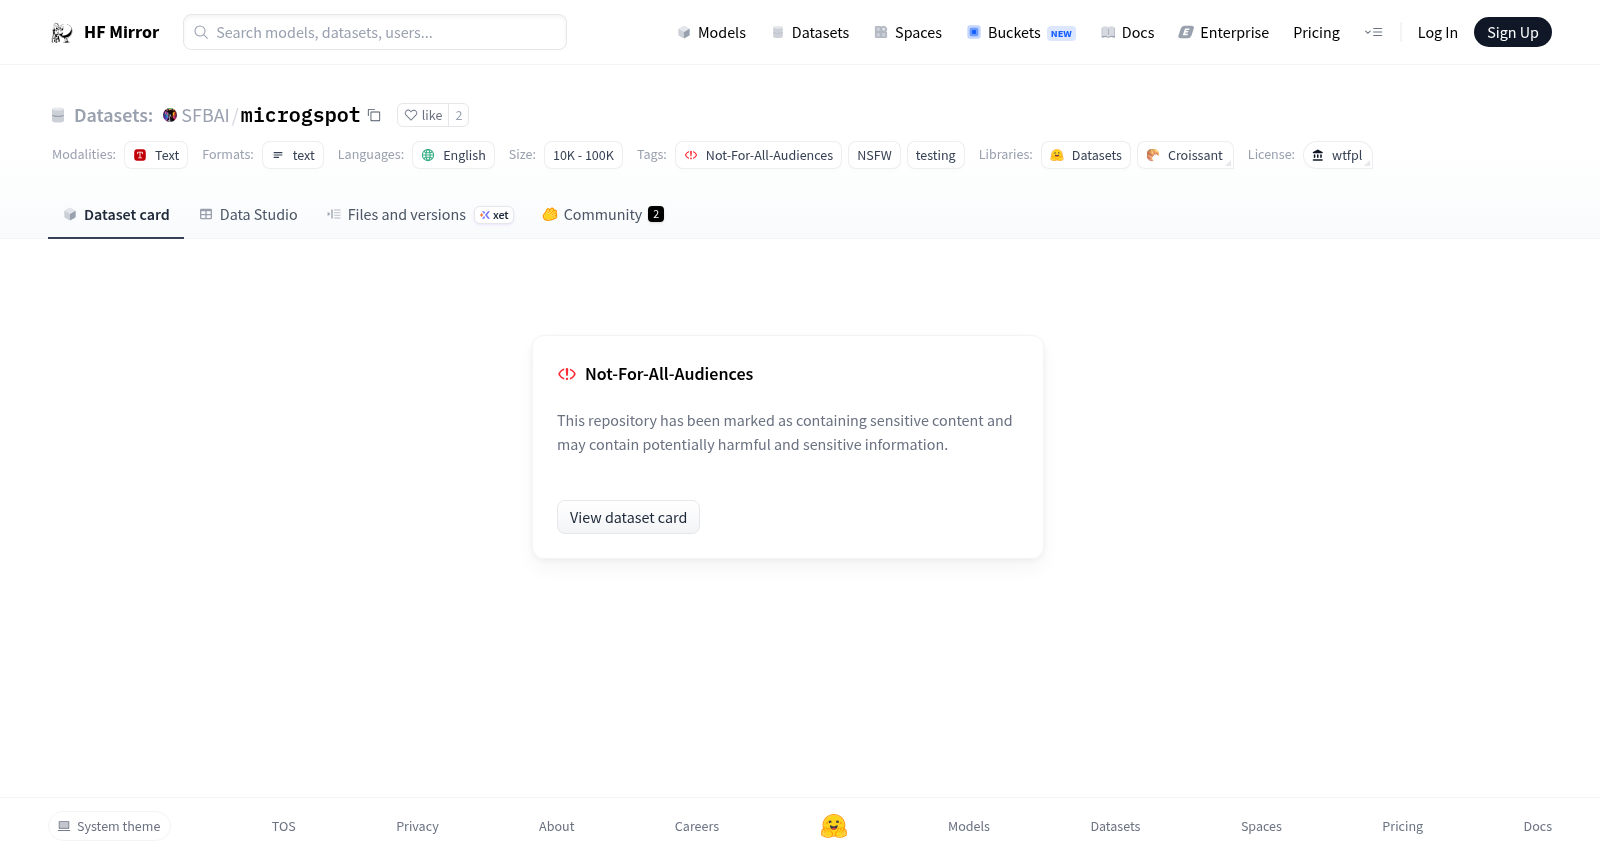Click the Community count badge 2

656,214
